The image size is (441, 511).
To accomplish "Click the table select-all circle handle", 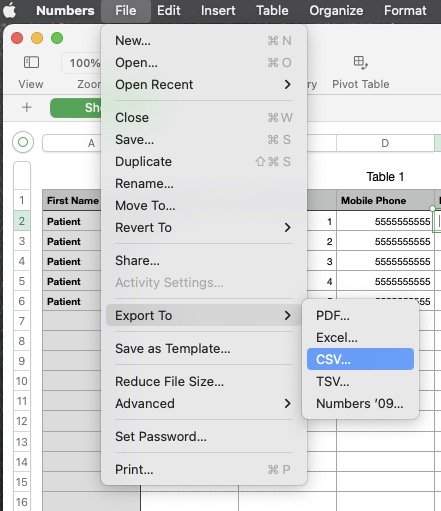I will pyautogui.click(x=23, y=142).
